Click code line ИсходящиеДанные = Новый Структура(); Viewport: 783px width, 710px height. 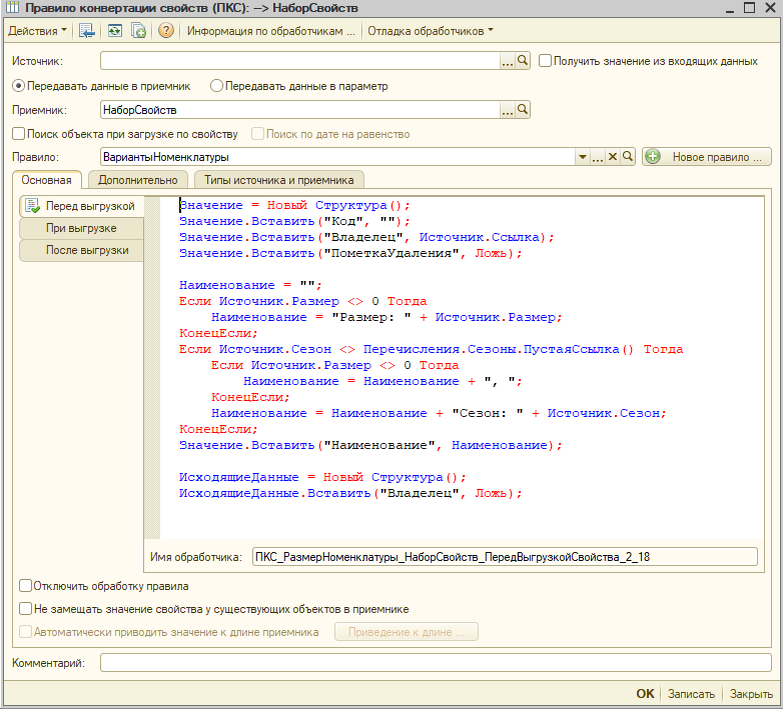[x=323, y=477]
